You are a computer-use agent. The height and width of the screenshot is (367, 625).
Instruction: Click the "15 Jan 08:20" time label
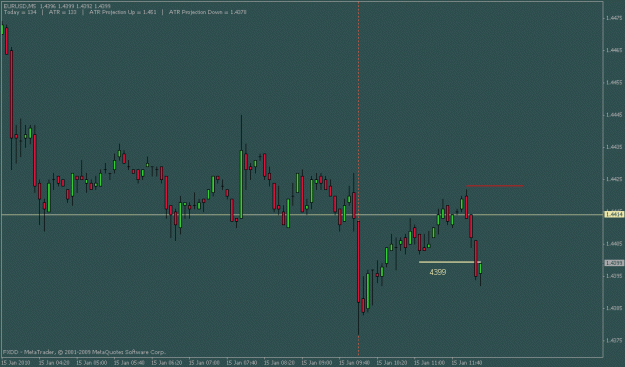tap(279, 363)
